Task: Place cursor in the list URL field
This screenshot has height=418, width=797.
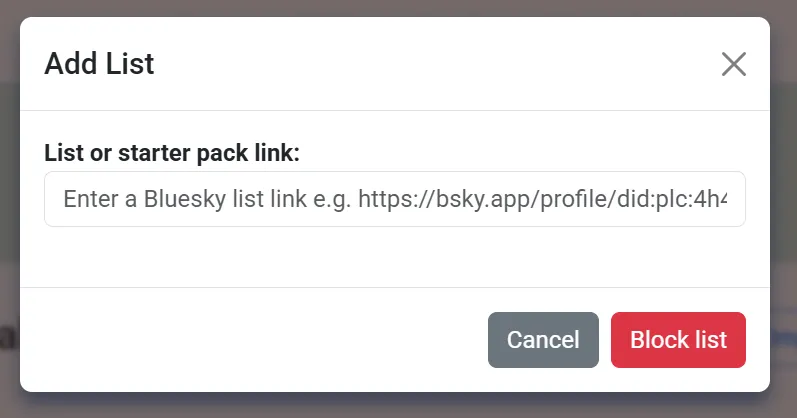Action: (x=395, y=199)
